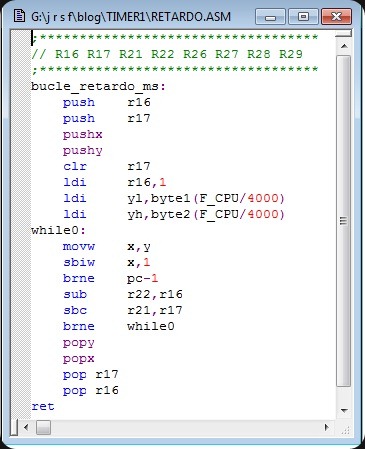This screenshot has width=365, height=449.
Task: Click the comment line listing R16 R17 R21
Action: (167, 54)
